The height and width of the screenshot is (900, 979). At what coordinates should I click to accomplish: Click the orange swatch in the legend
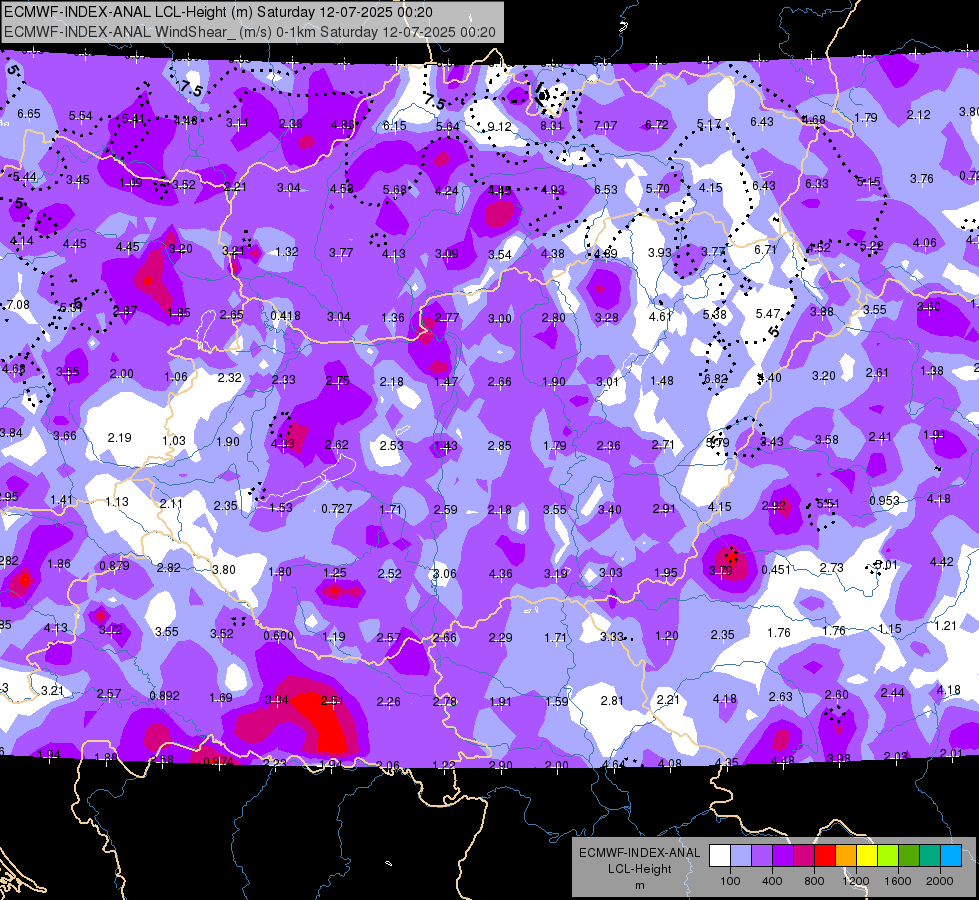[846, 856]
